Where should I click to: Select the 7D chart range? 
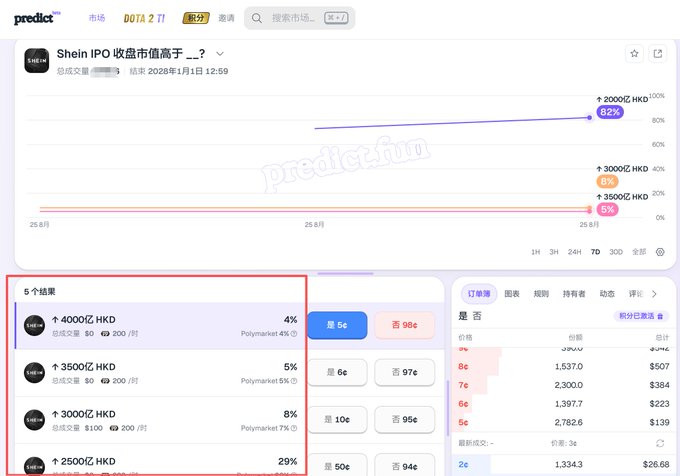(595, 252)
